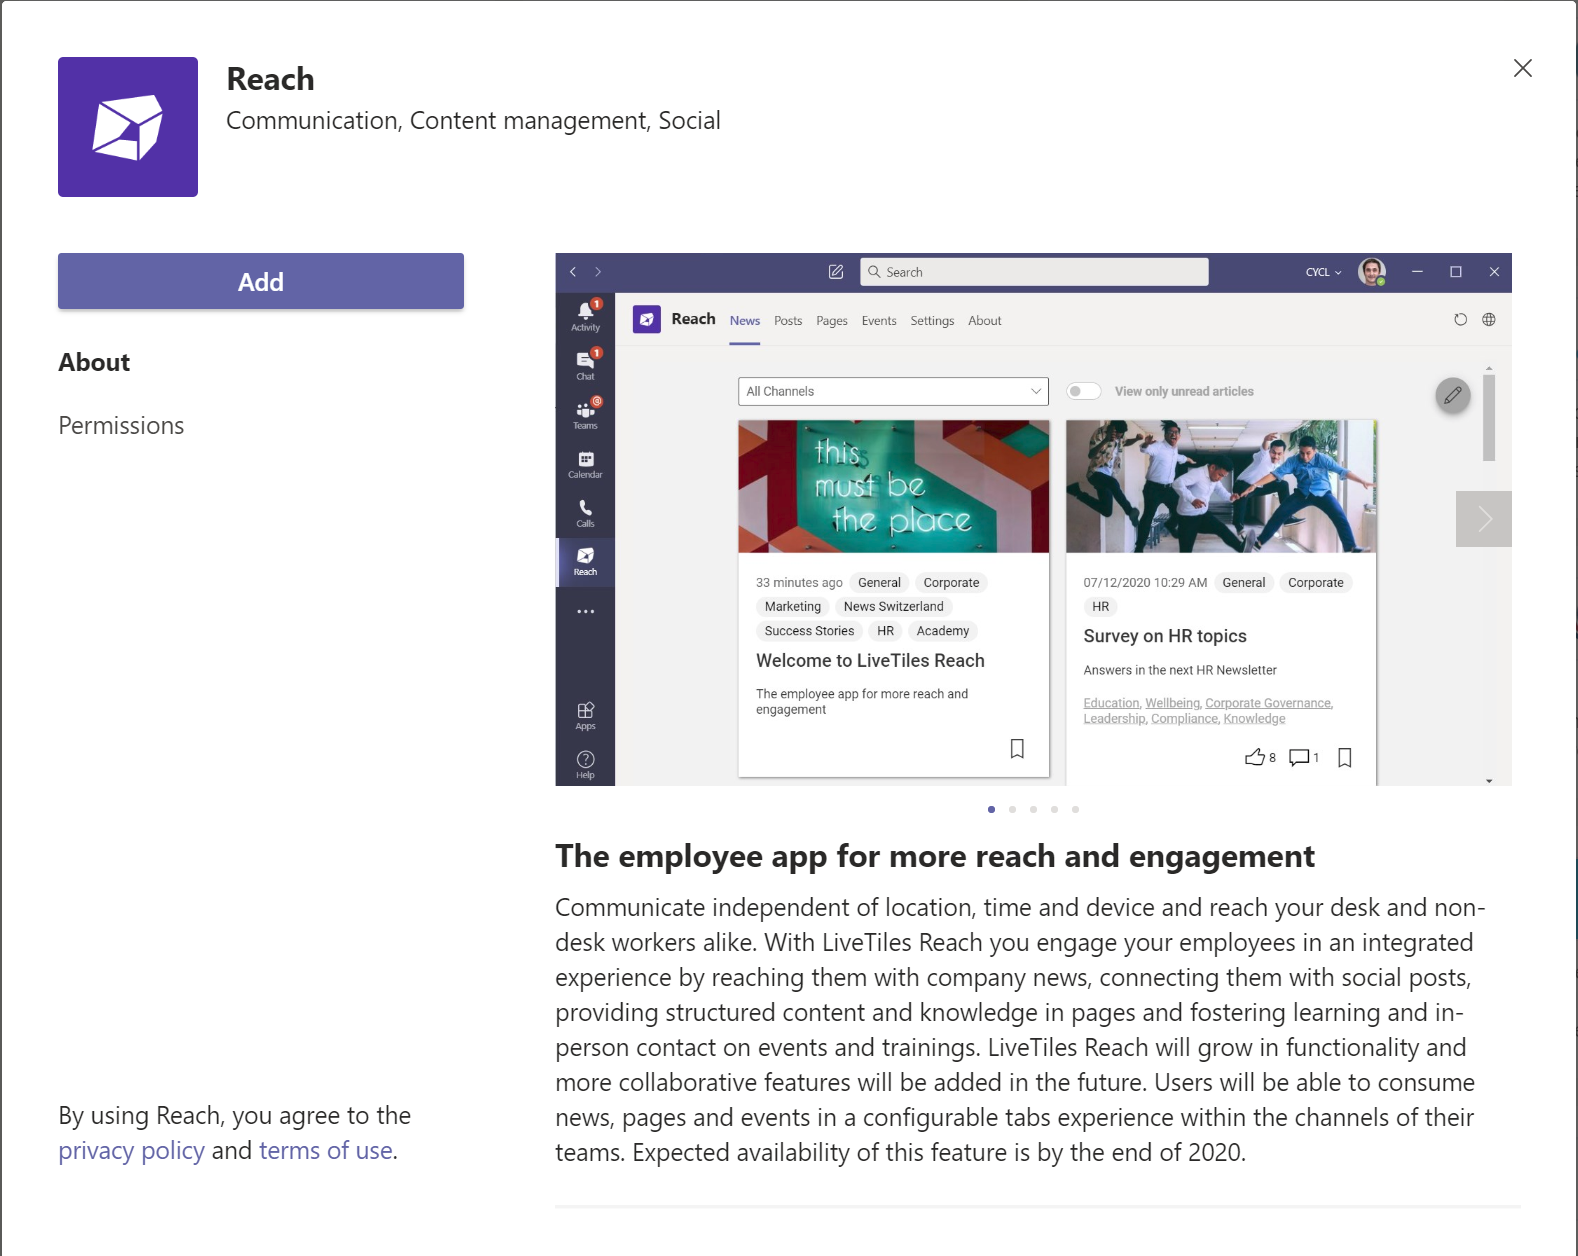Open the CYCL account dropdown
This screenshot has width=1578, height=1256.
pyautogui.click(x=1324, y=272)
